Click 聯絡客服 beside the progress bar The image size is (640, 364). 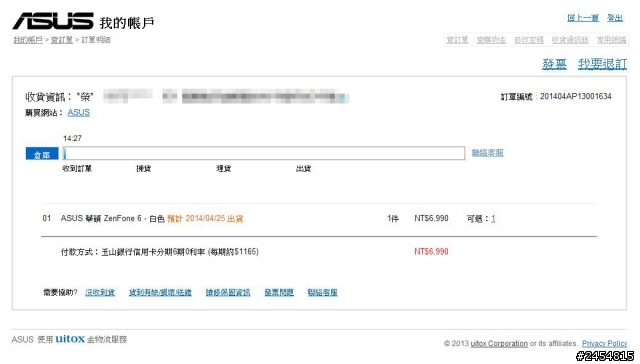(x=487, y=153)
